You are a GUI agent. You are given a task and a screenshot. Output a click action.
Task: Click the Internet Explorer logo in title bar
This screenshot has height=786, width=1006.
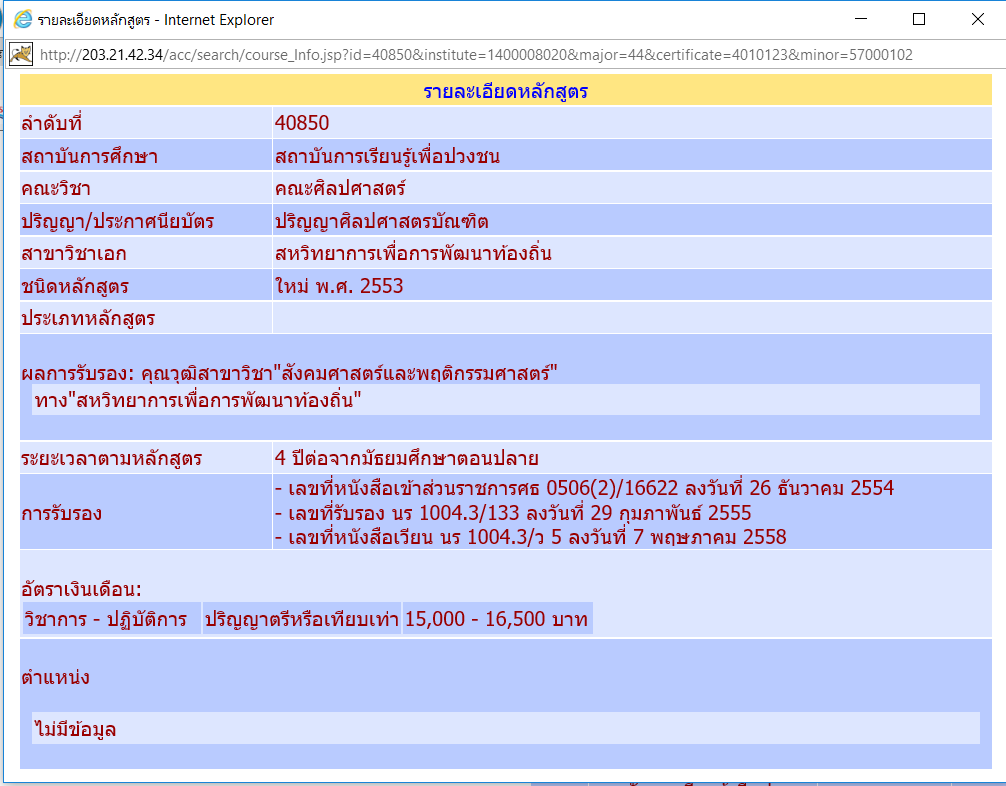coord(22,19)
